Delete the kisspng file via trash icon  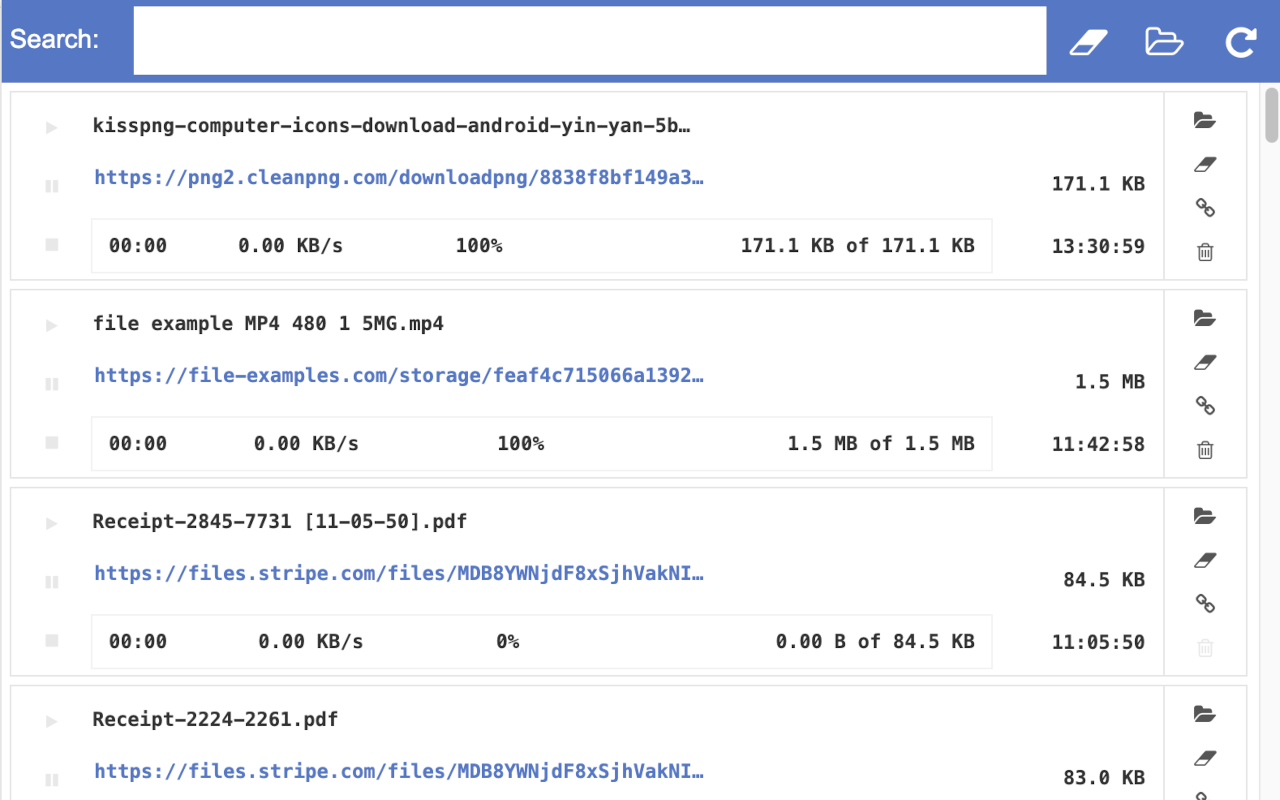tap(1205, 251)
